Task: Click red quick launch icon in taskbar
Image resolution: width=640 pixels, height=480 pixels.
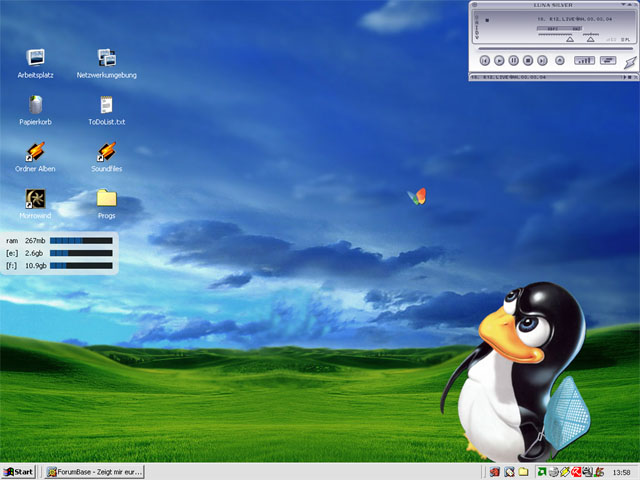Action: (x=495, y=472)
